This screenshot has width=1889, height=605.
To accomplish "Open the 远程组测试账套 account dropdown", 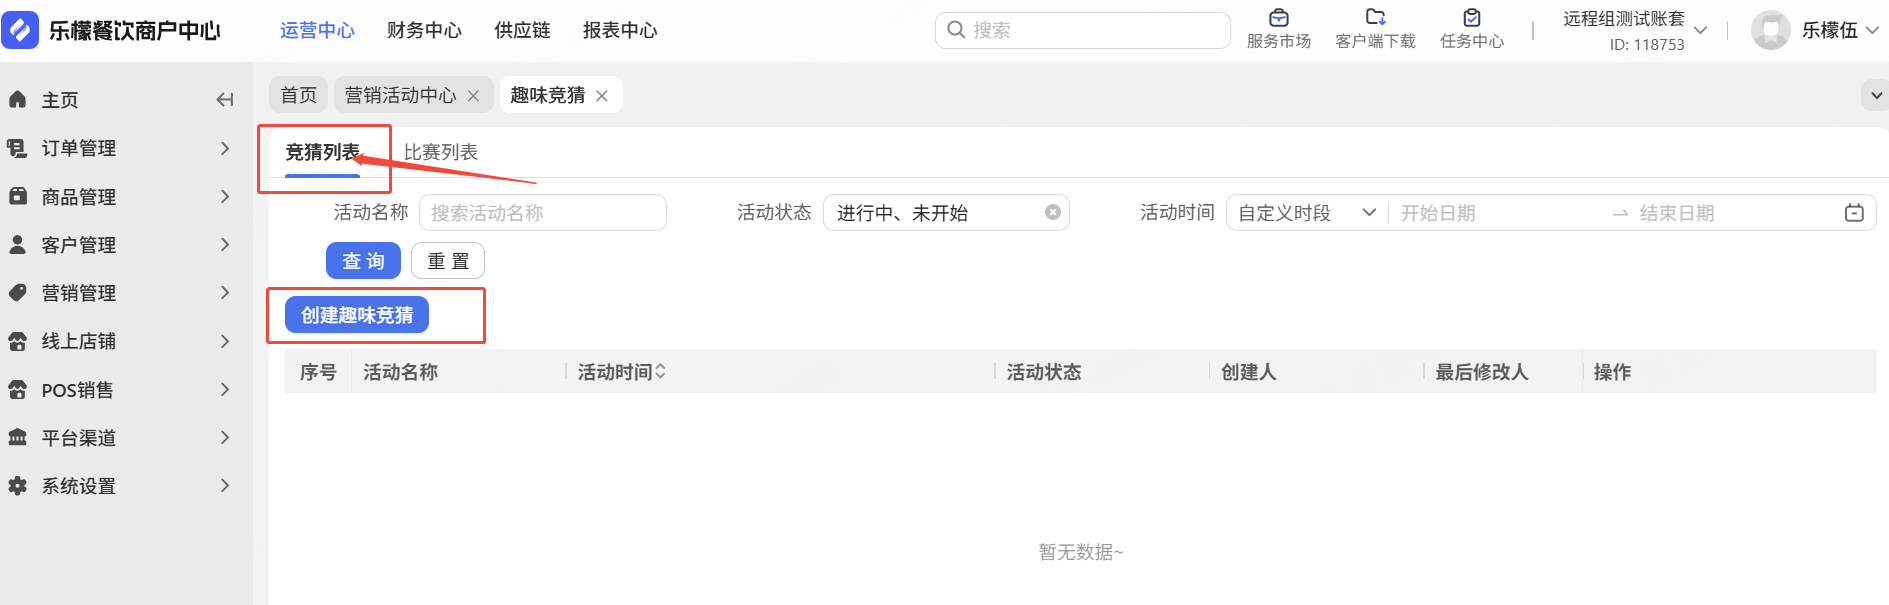I will coord(1699,30).
